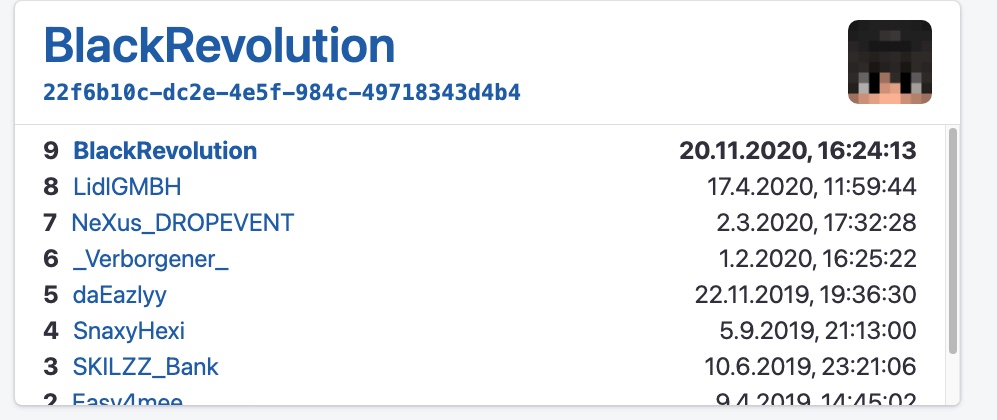Click the name history scrollbar thumb
997x420 pixels.
[952, 241]
